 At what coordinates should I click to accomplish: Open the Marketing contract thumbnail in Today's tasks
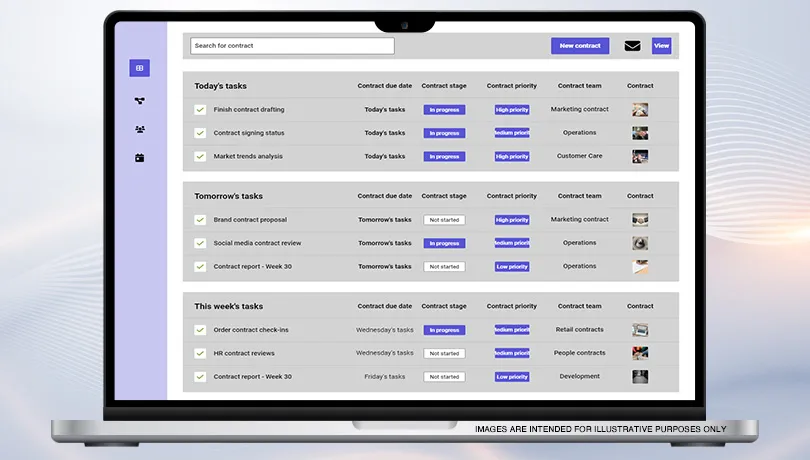[x=640, y=110]
